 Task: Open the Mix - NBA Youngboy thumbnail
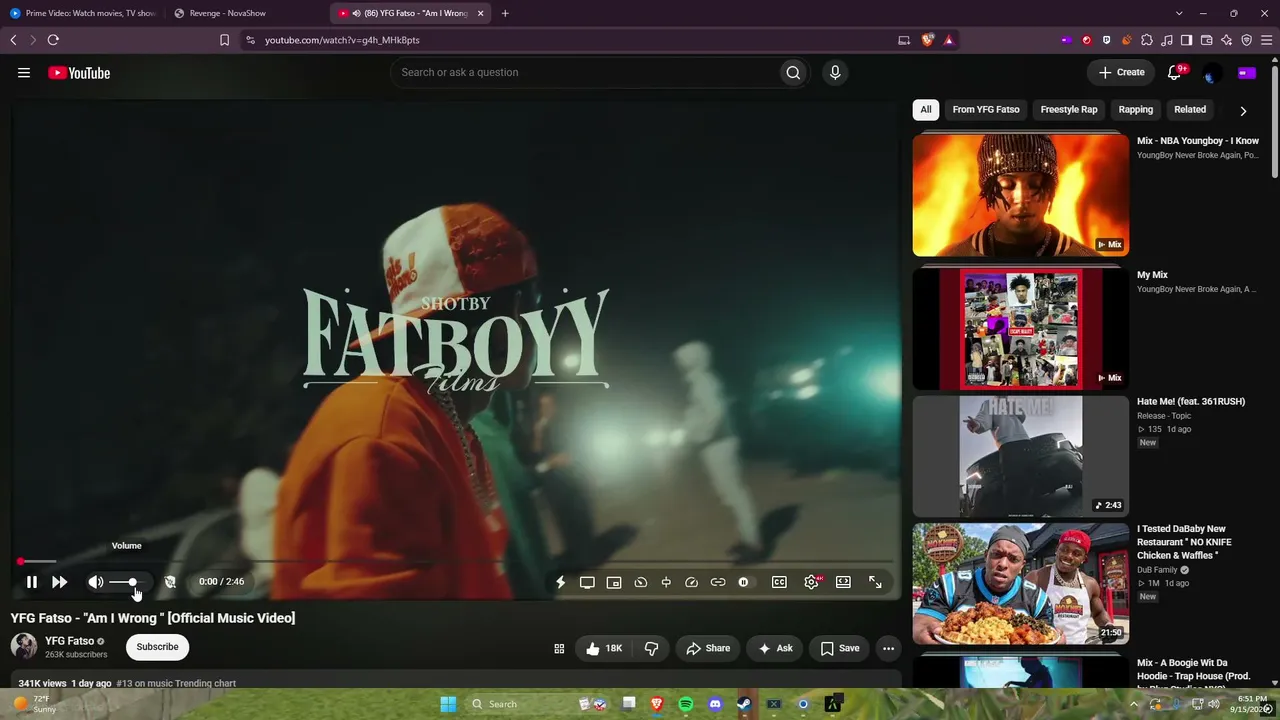1021,195
